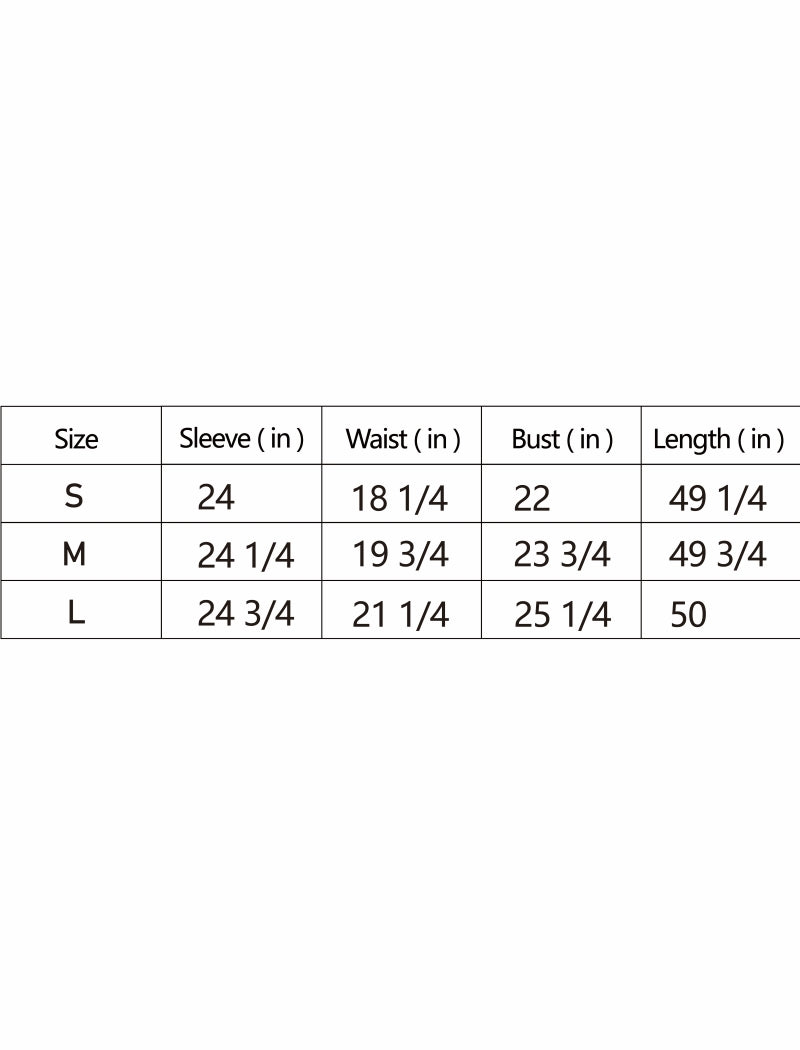Select the L size row label
The image size is (800, 1050).
pos(76,612)
